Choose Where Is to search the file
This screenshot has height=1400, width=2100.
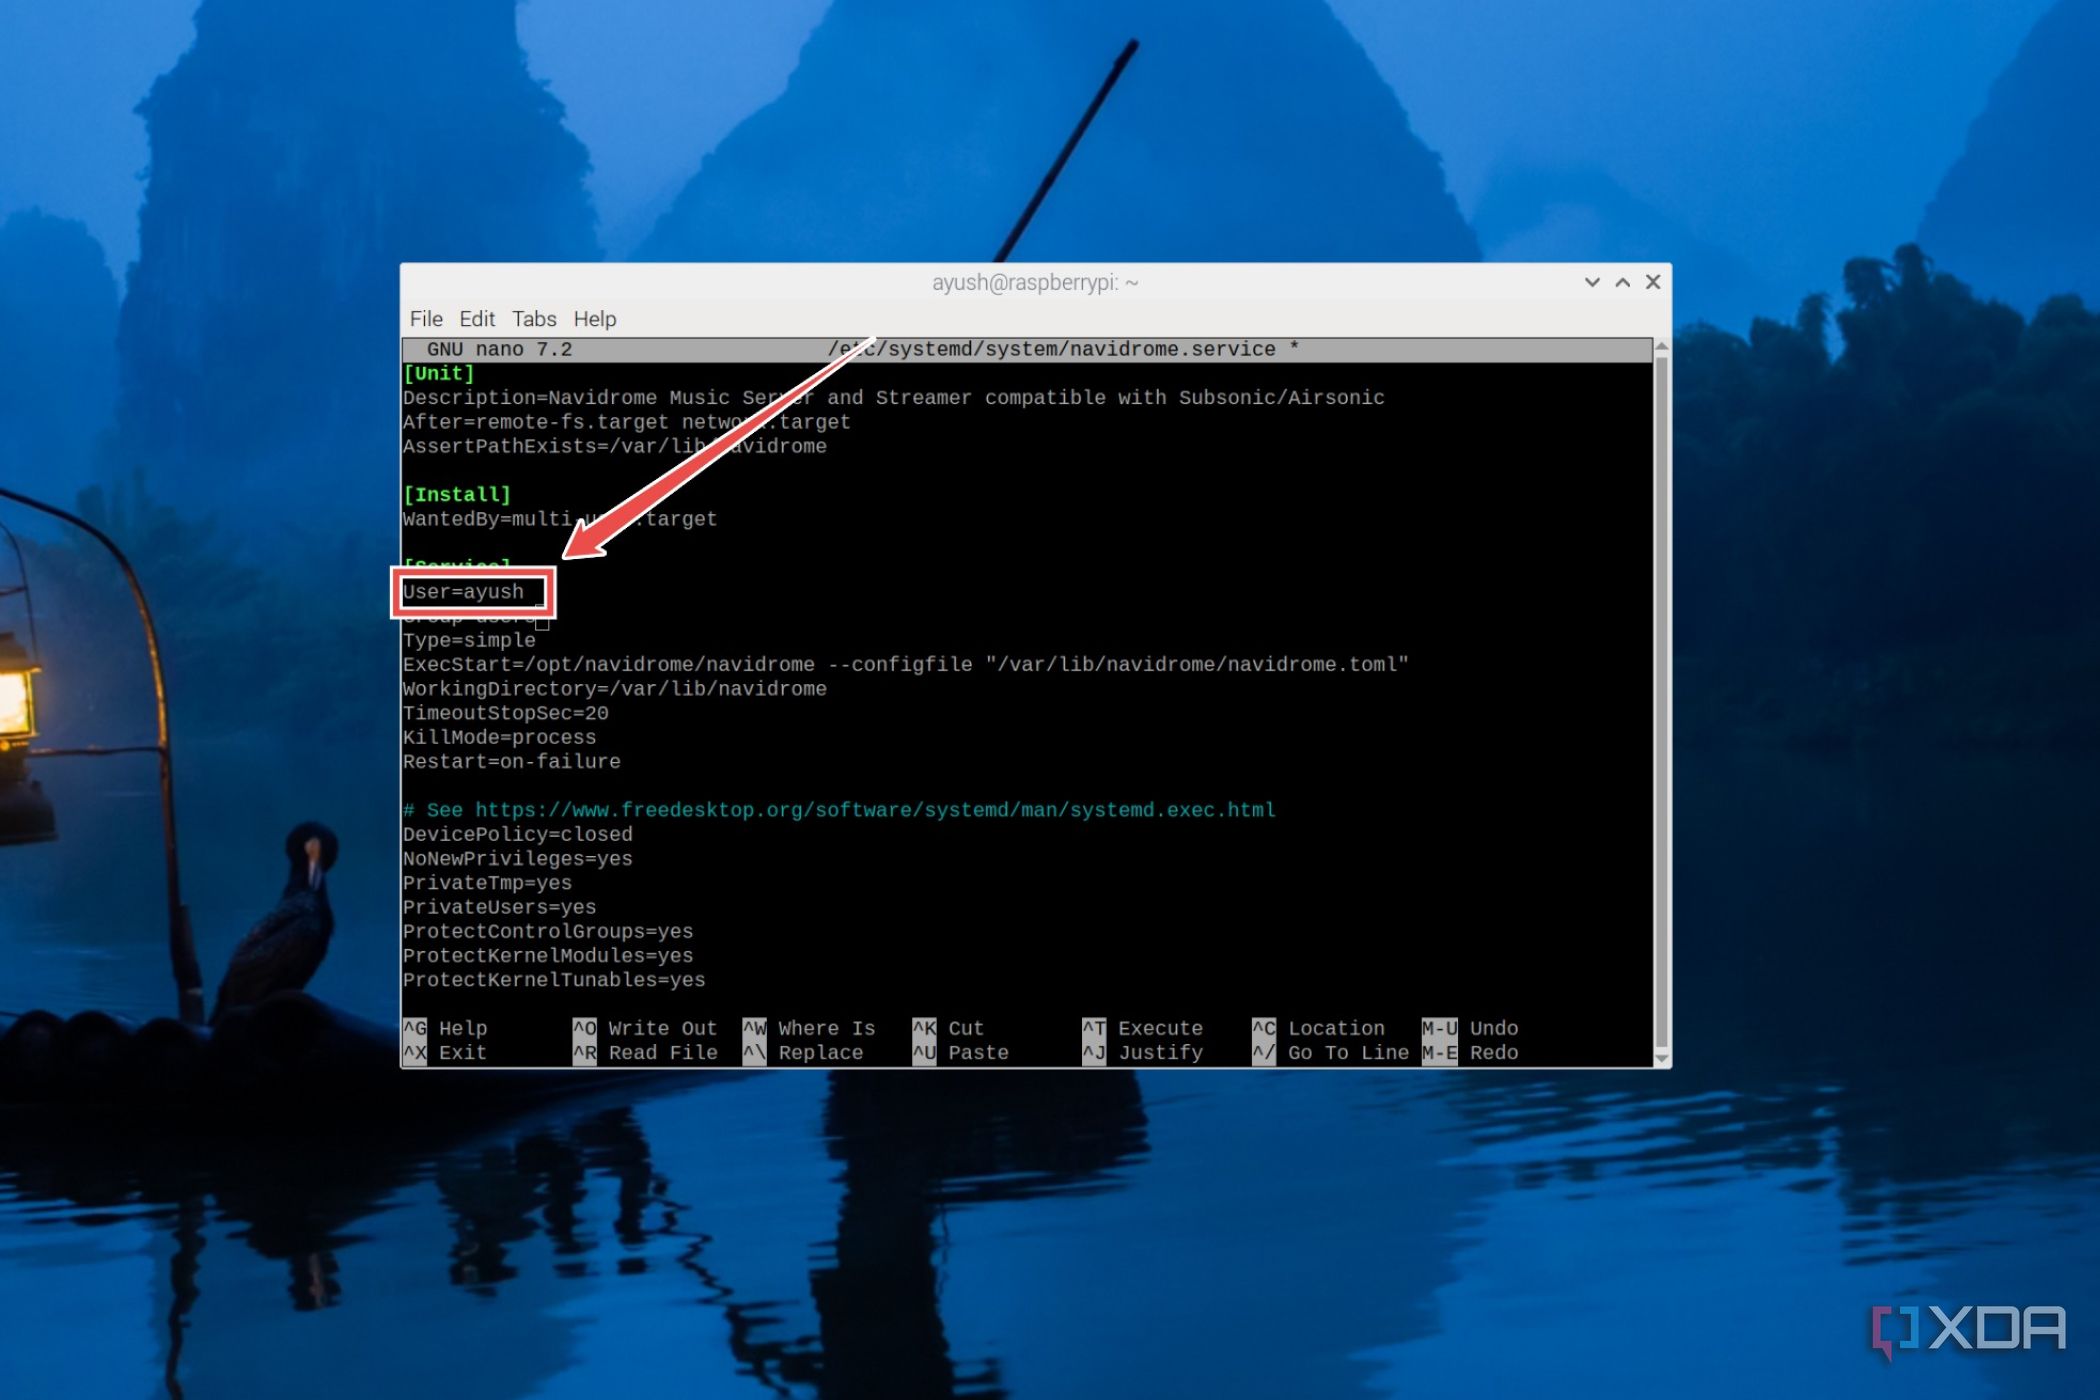click(x=826, y=1027)
